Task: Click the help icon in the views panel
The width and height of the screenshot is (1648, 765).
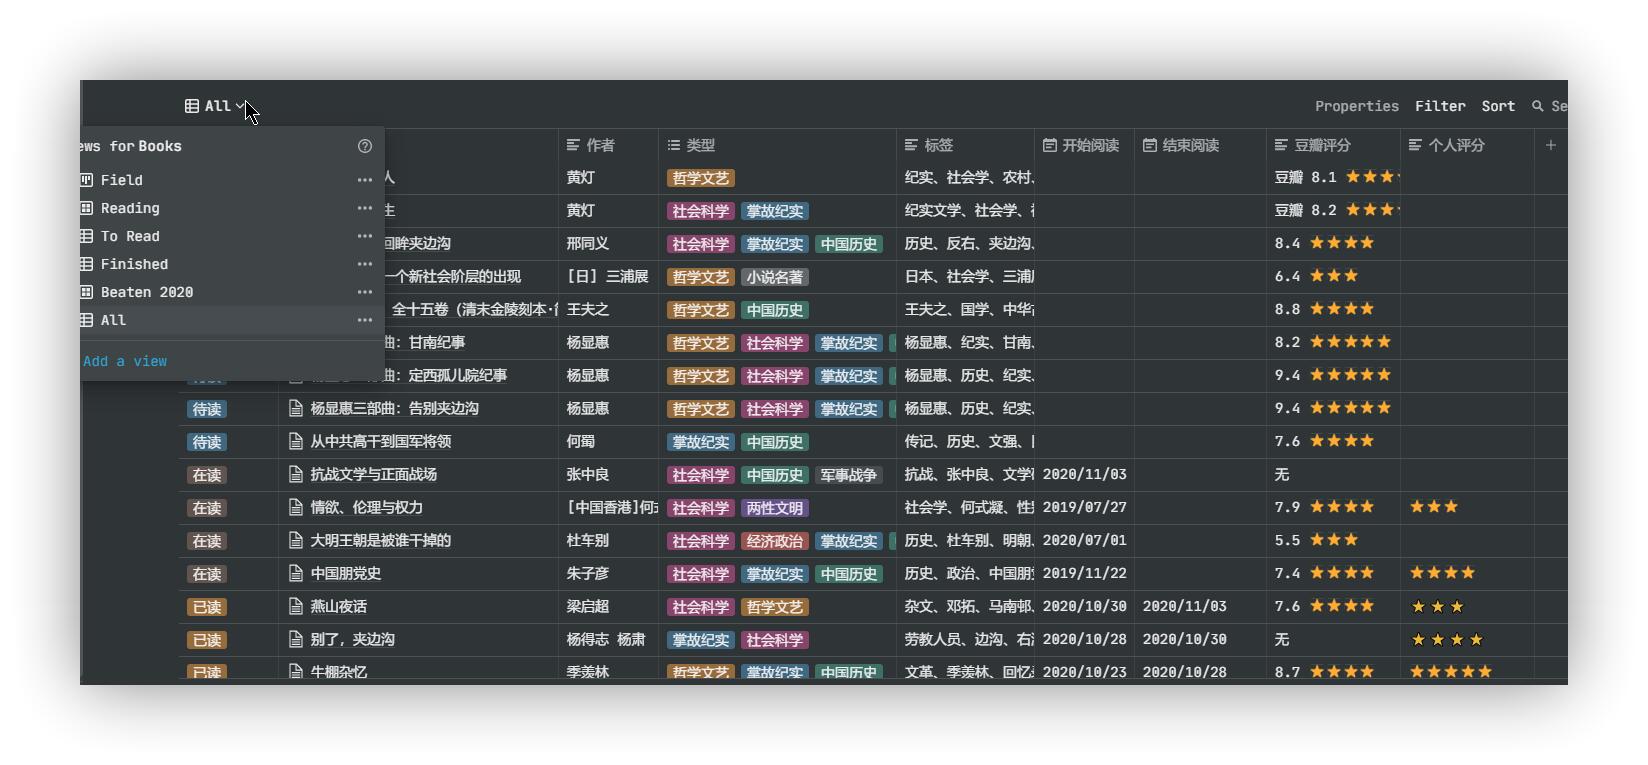Action: point(365,146)
